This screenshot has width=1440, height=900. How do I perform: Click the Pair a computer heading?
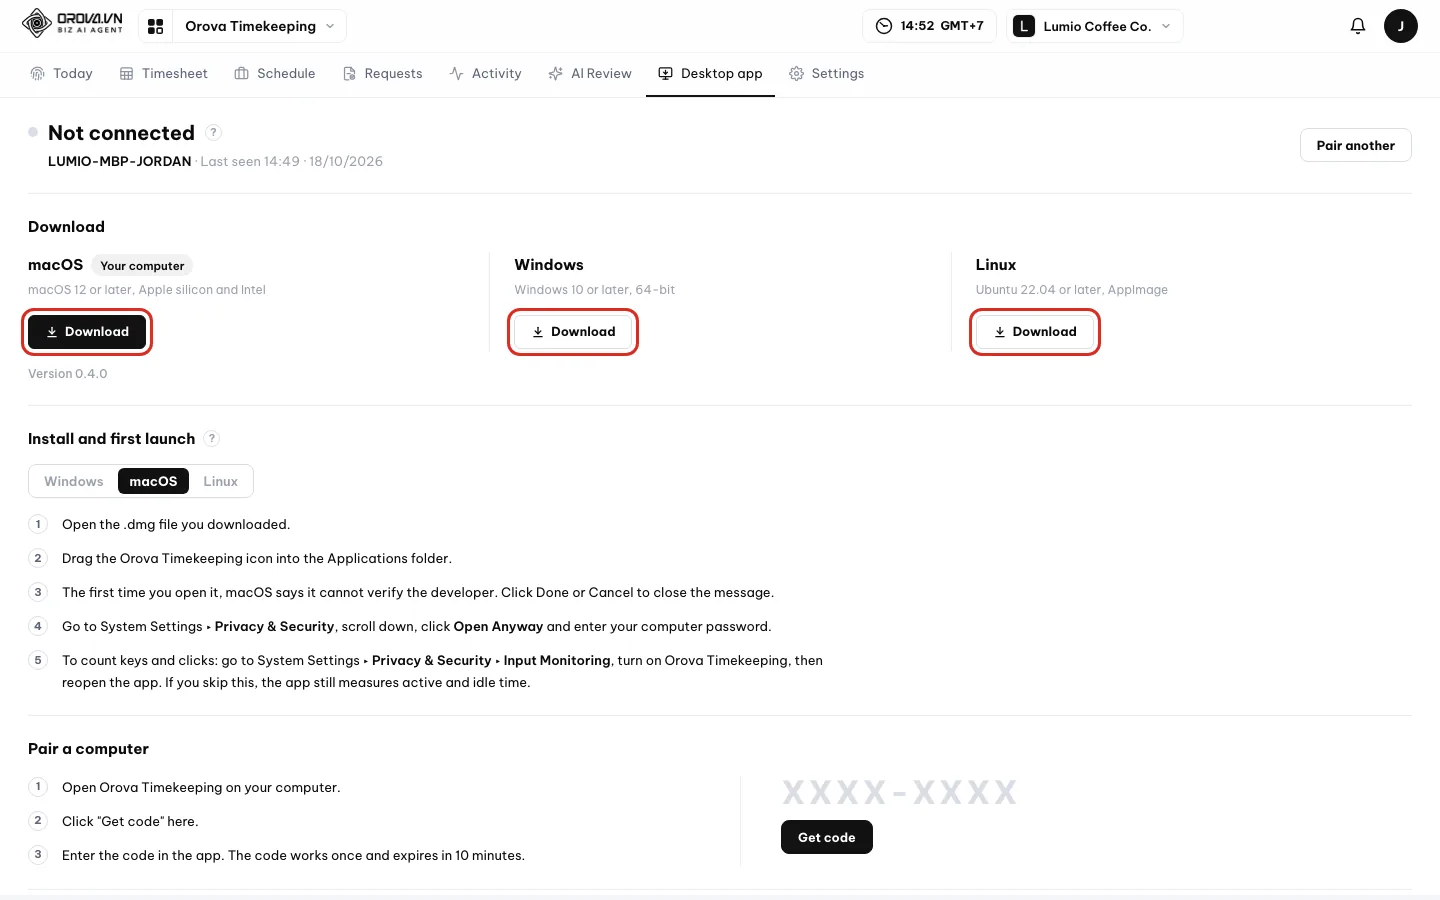88,749
